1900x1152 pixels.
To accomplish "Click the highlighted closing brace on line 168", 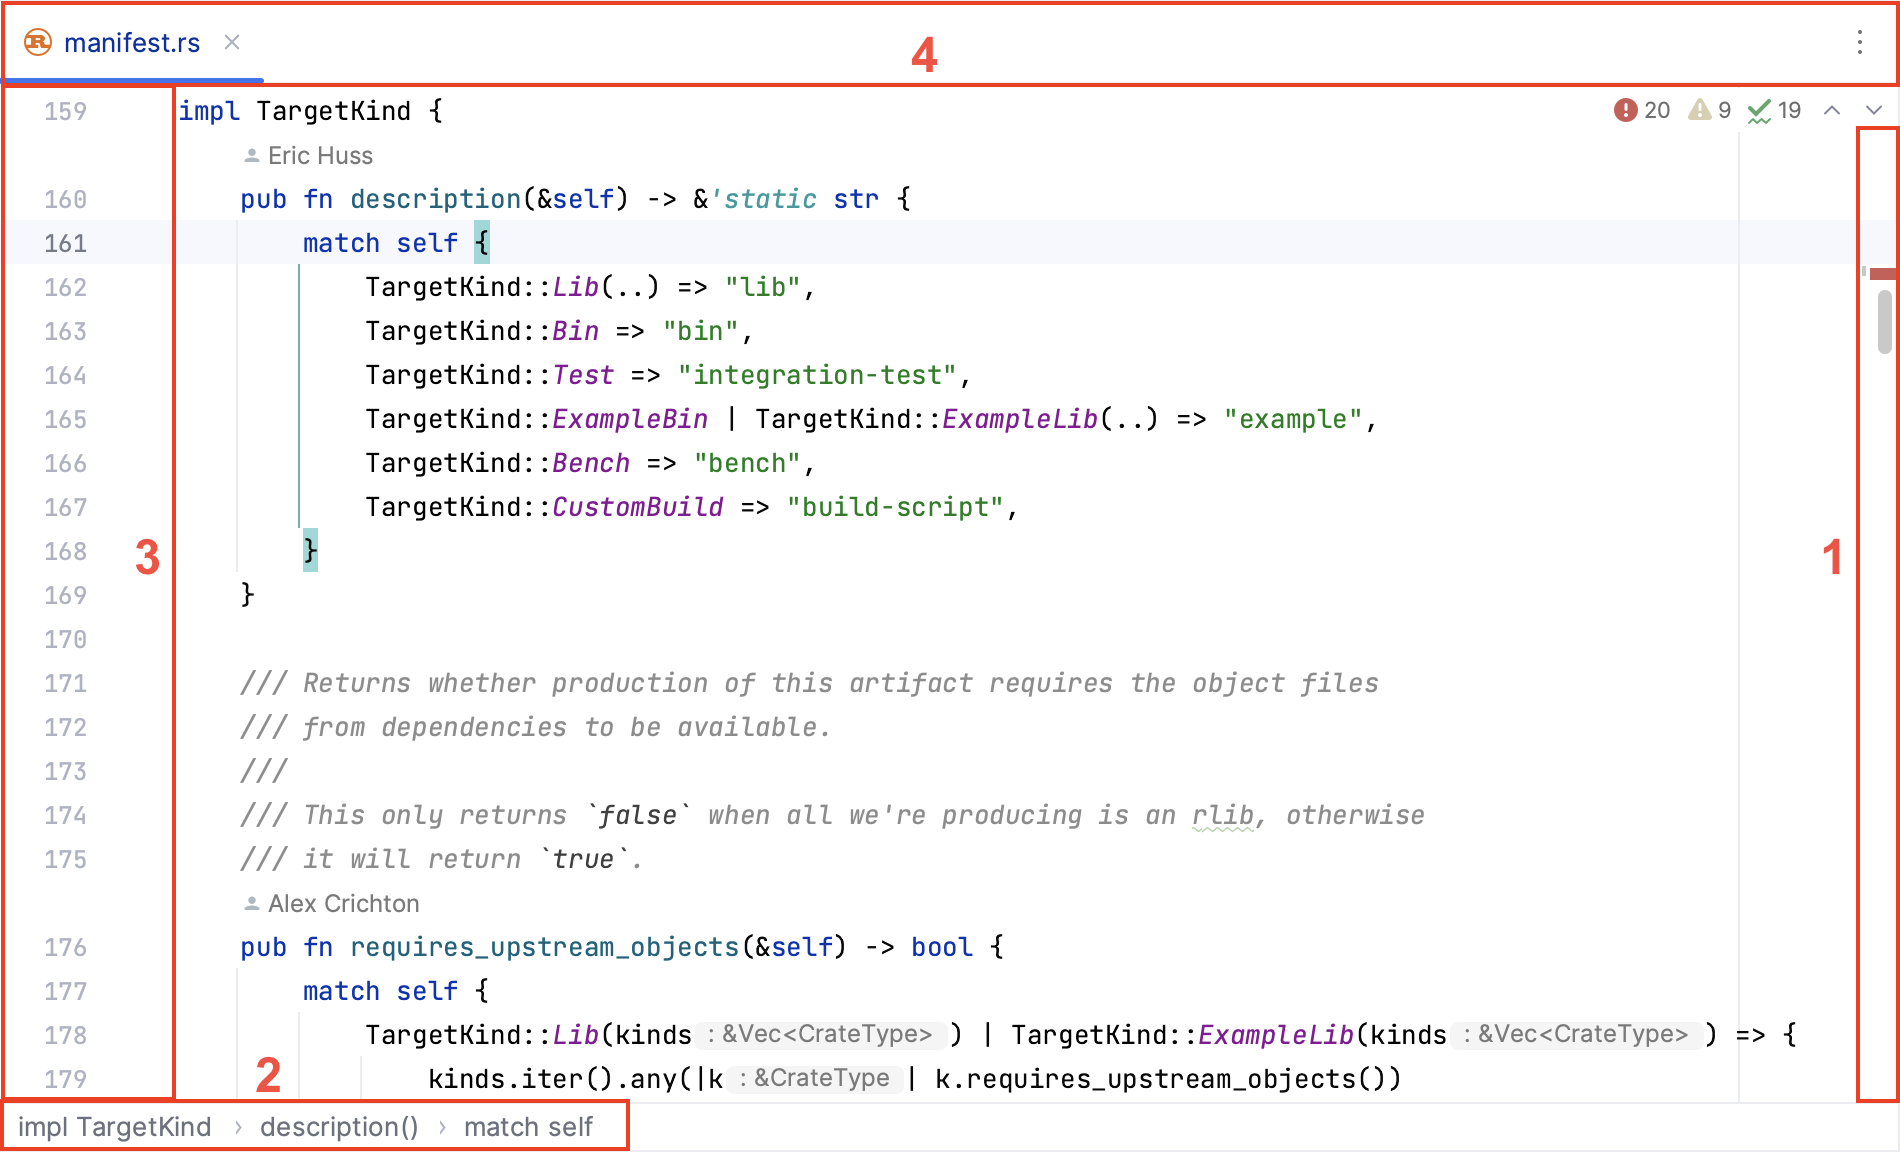I will pyautogui.click(x=310, y=550).
